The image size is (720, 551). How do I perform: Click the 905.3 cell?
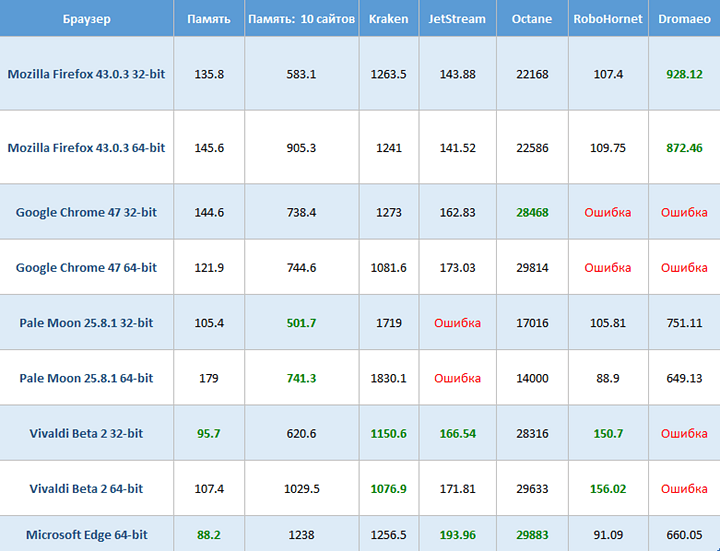point(302,148)
